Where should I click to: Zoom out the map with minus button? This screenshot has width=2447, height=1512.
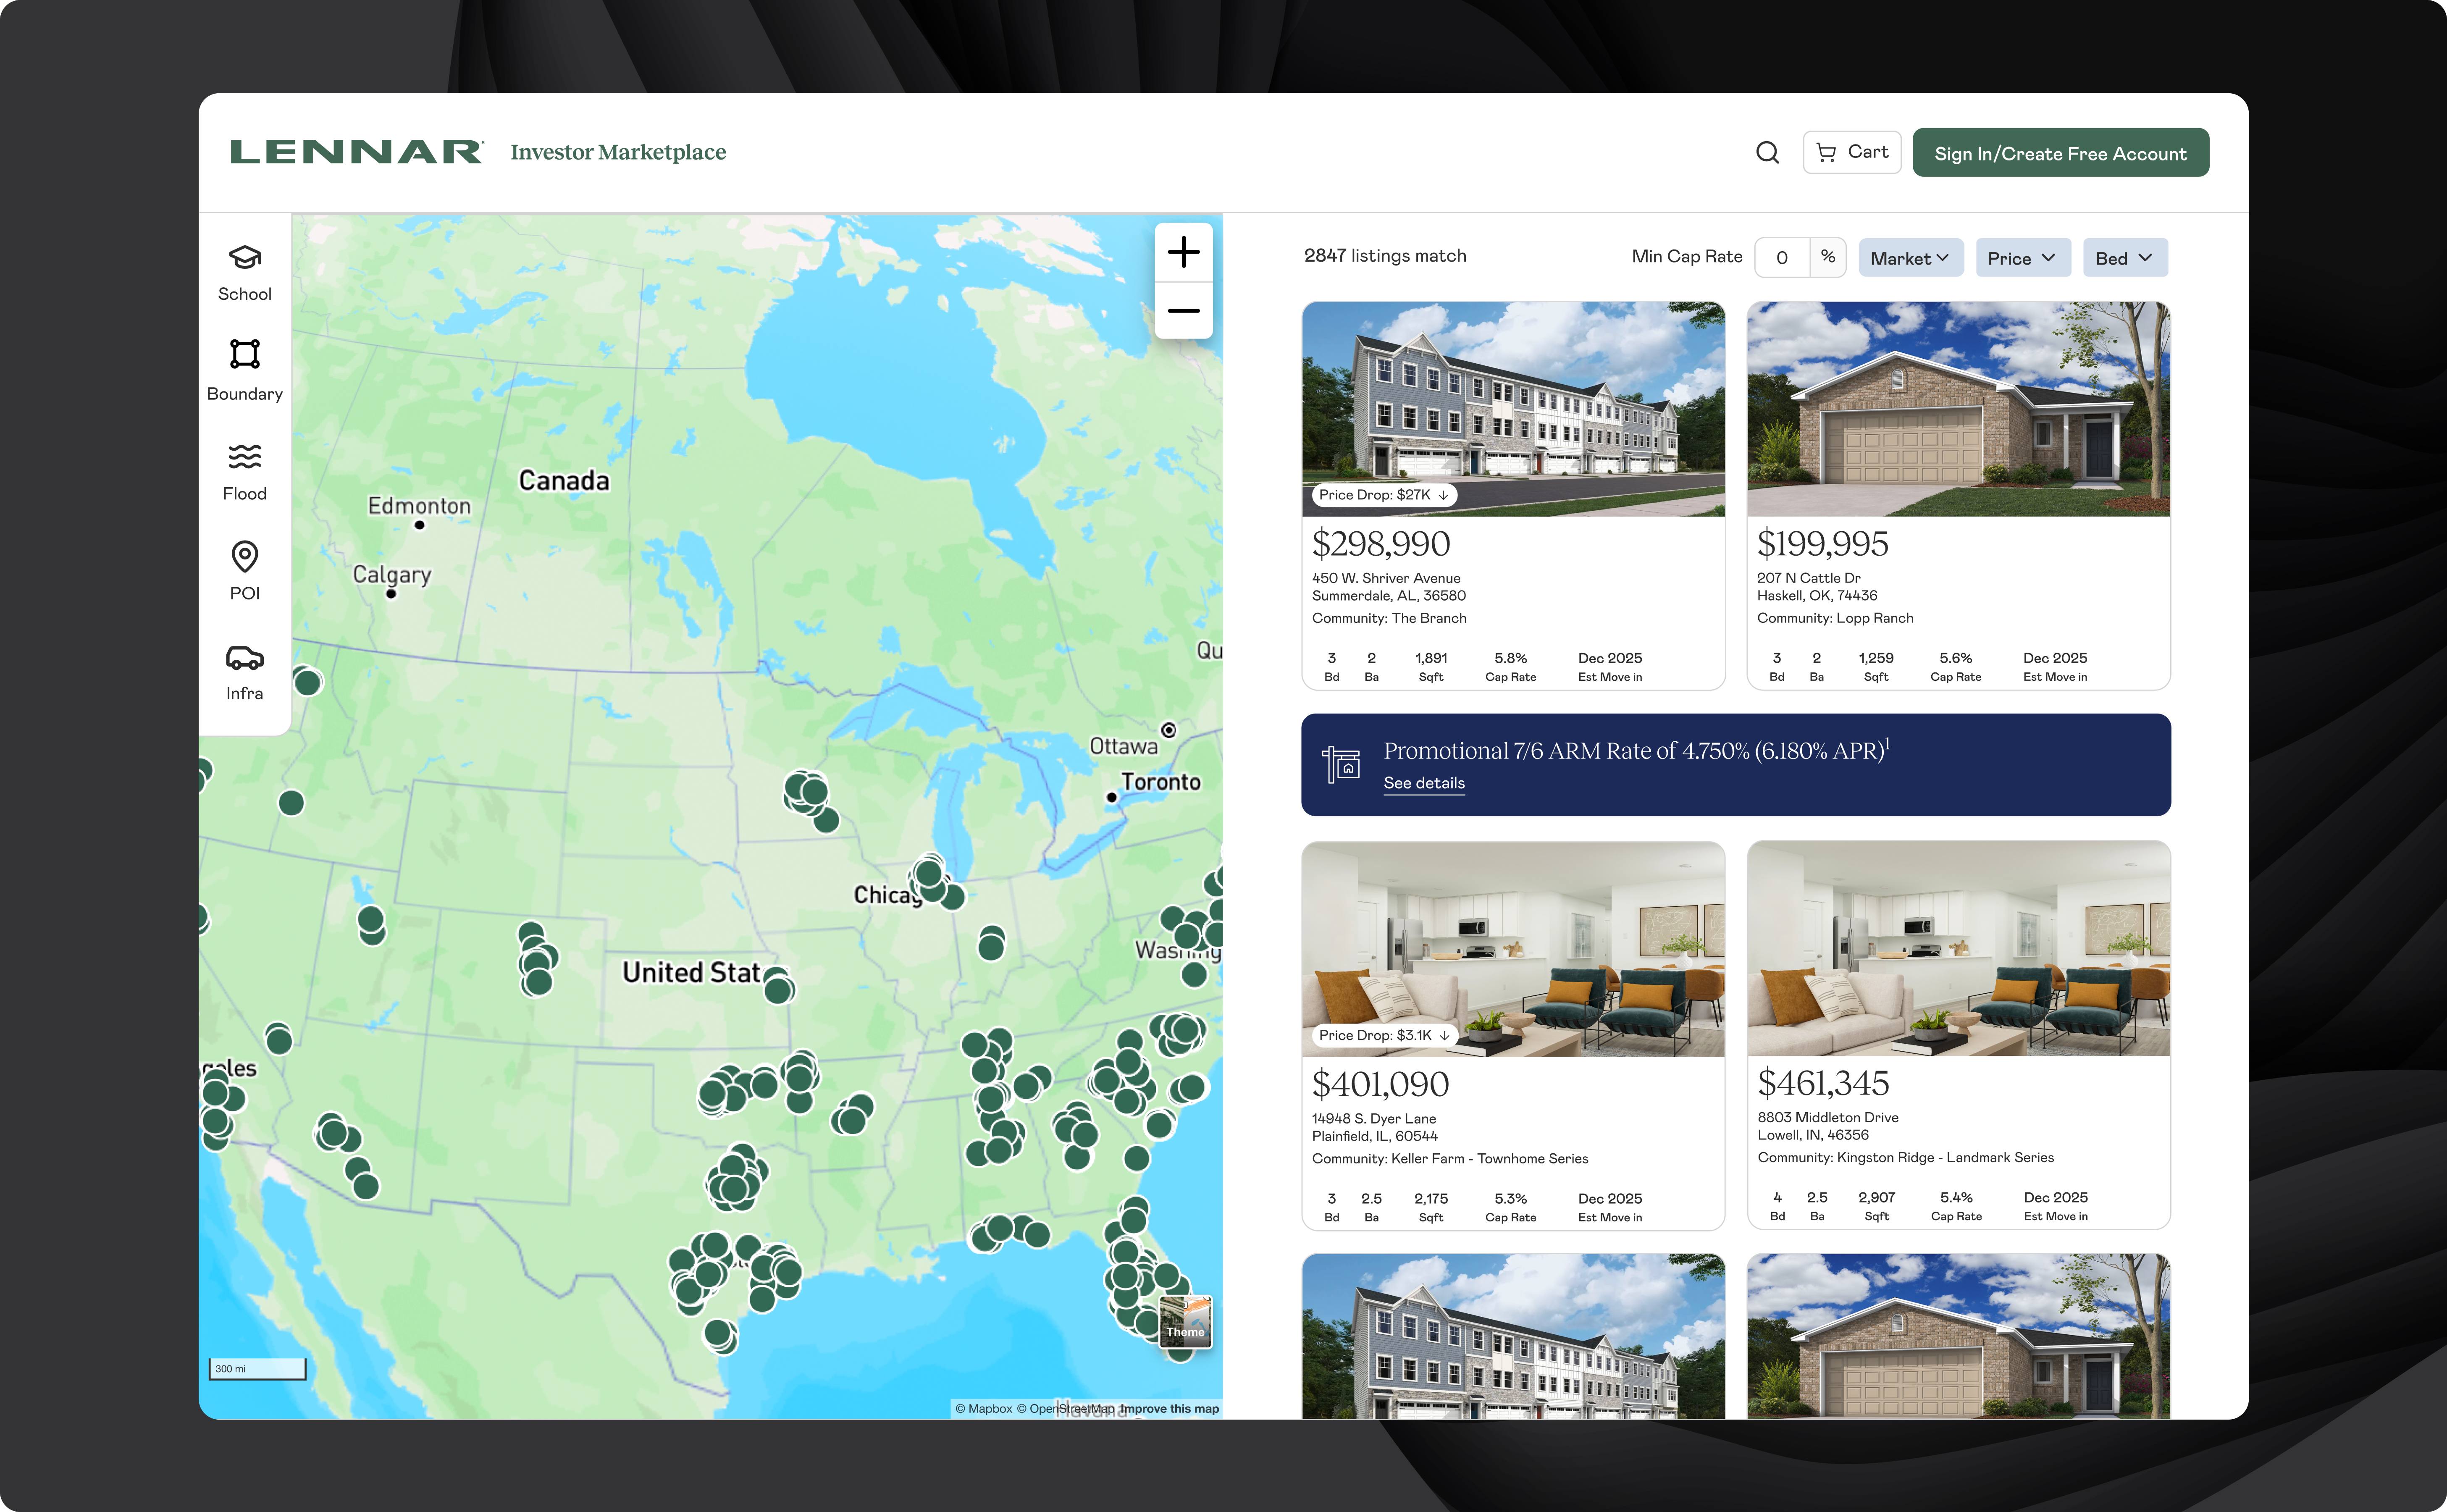(1183, 310)
